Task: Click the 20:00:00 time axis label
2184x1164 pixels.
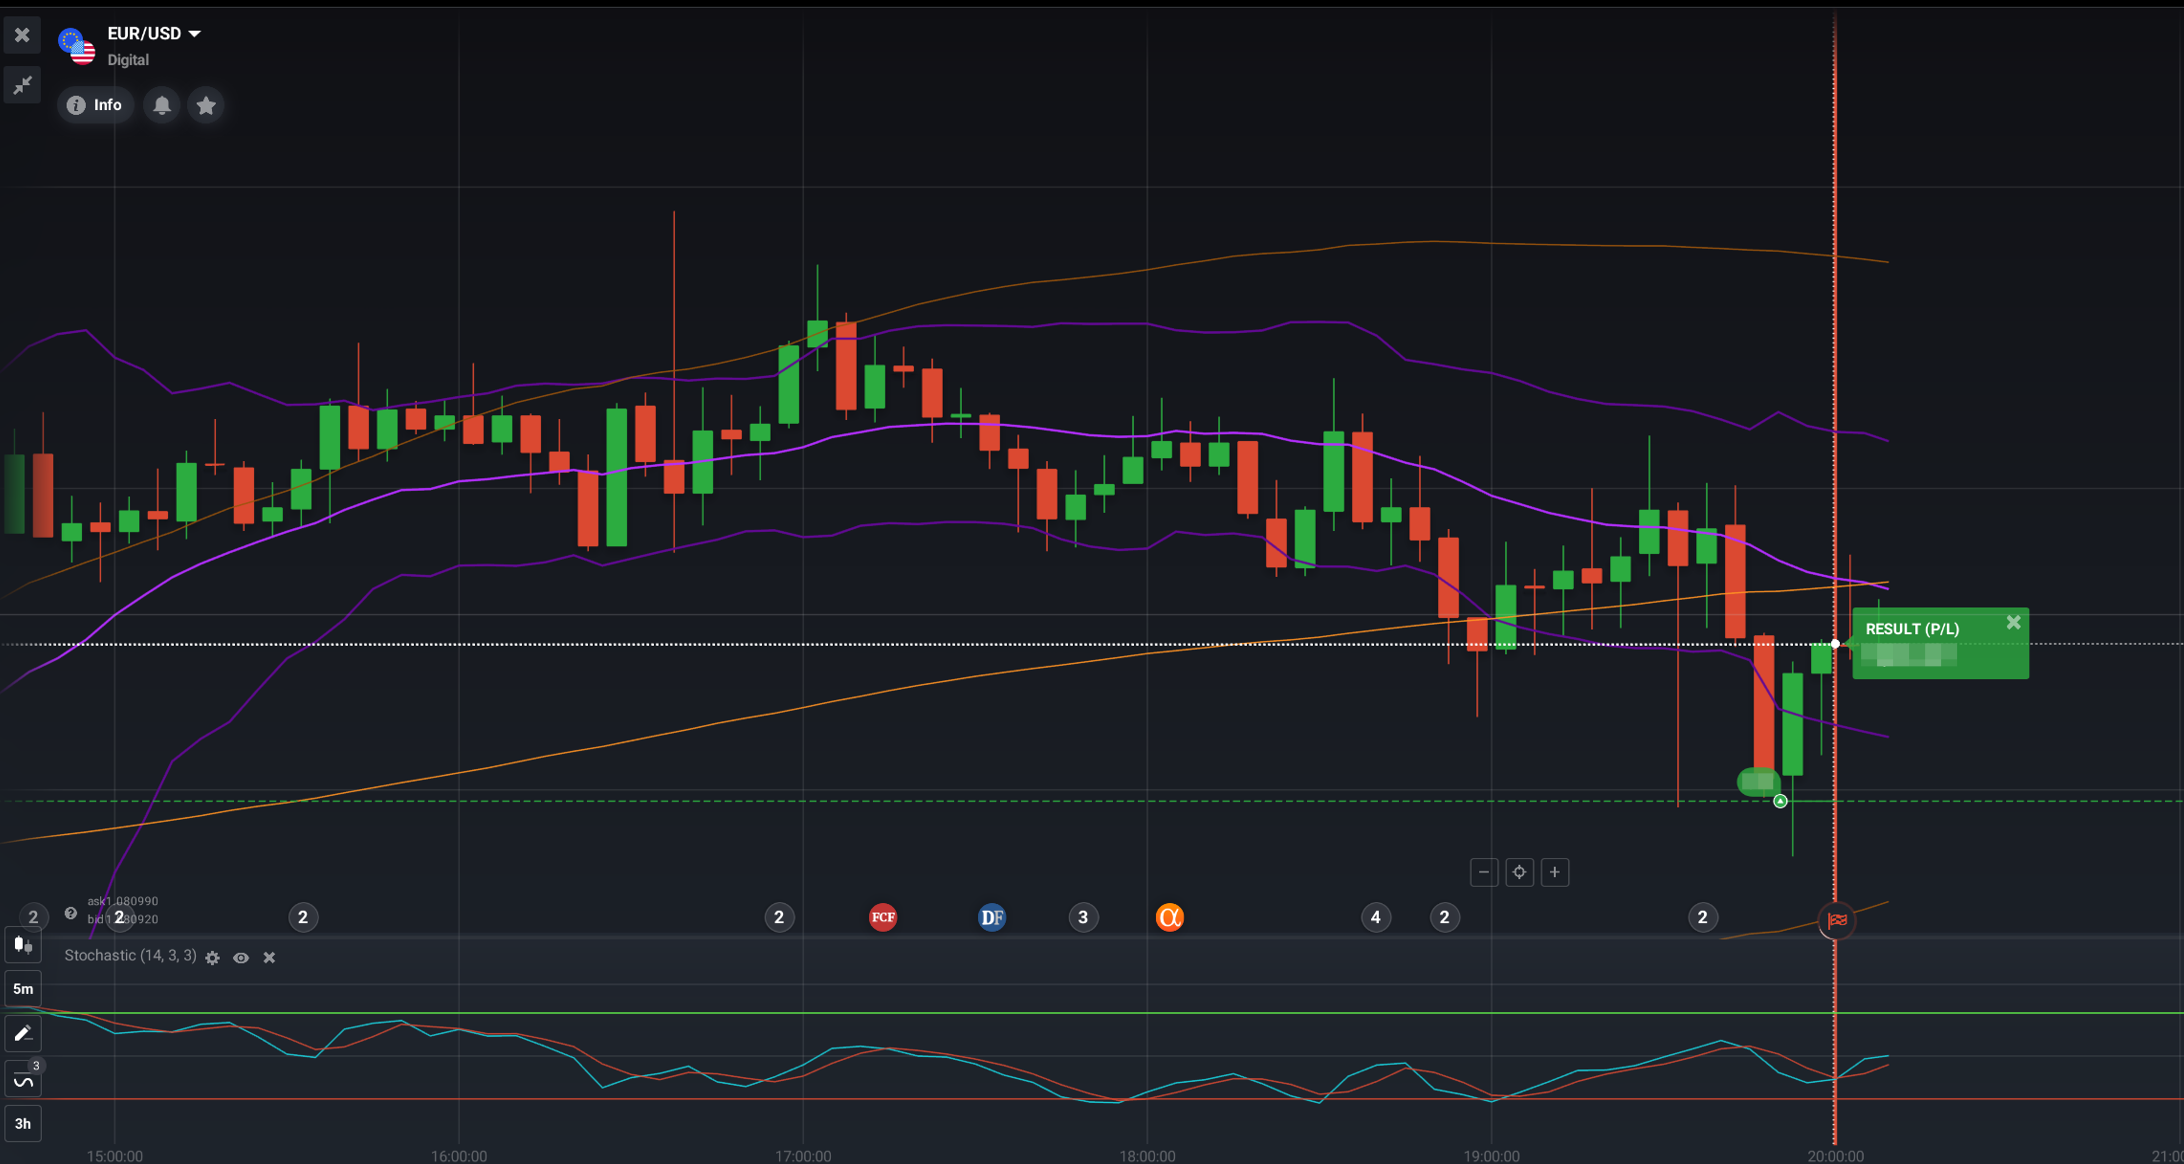Action: pyautogui.click(x=1835, y=1156)
